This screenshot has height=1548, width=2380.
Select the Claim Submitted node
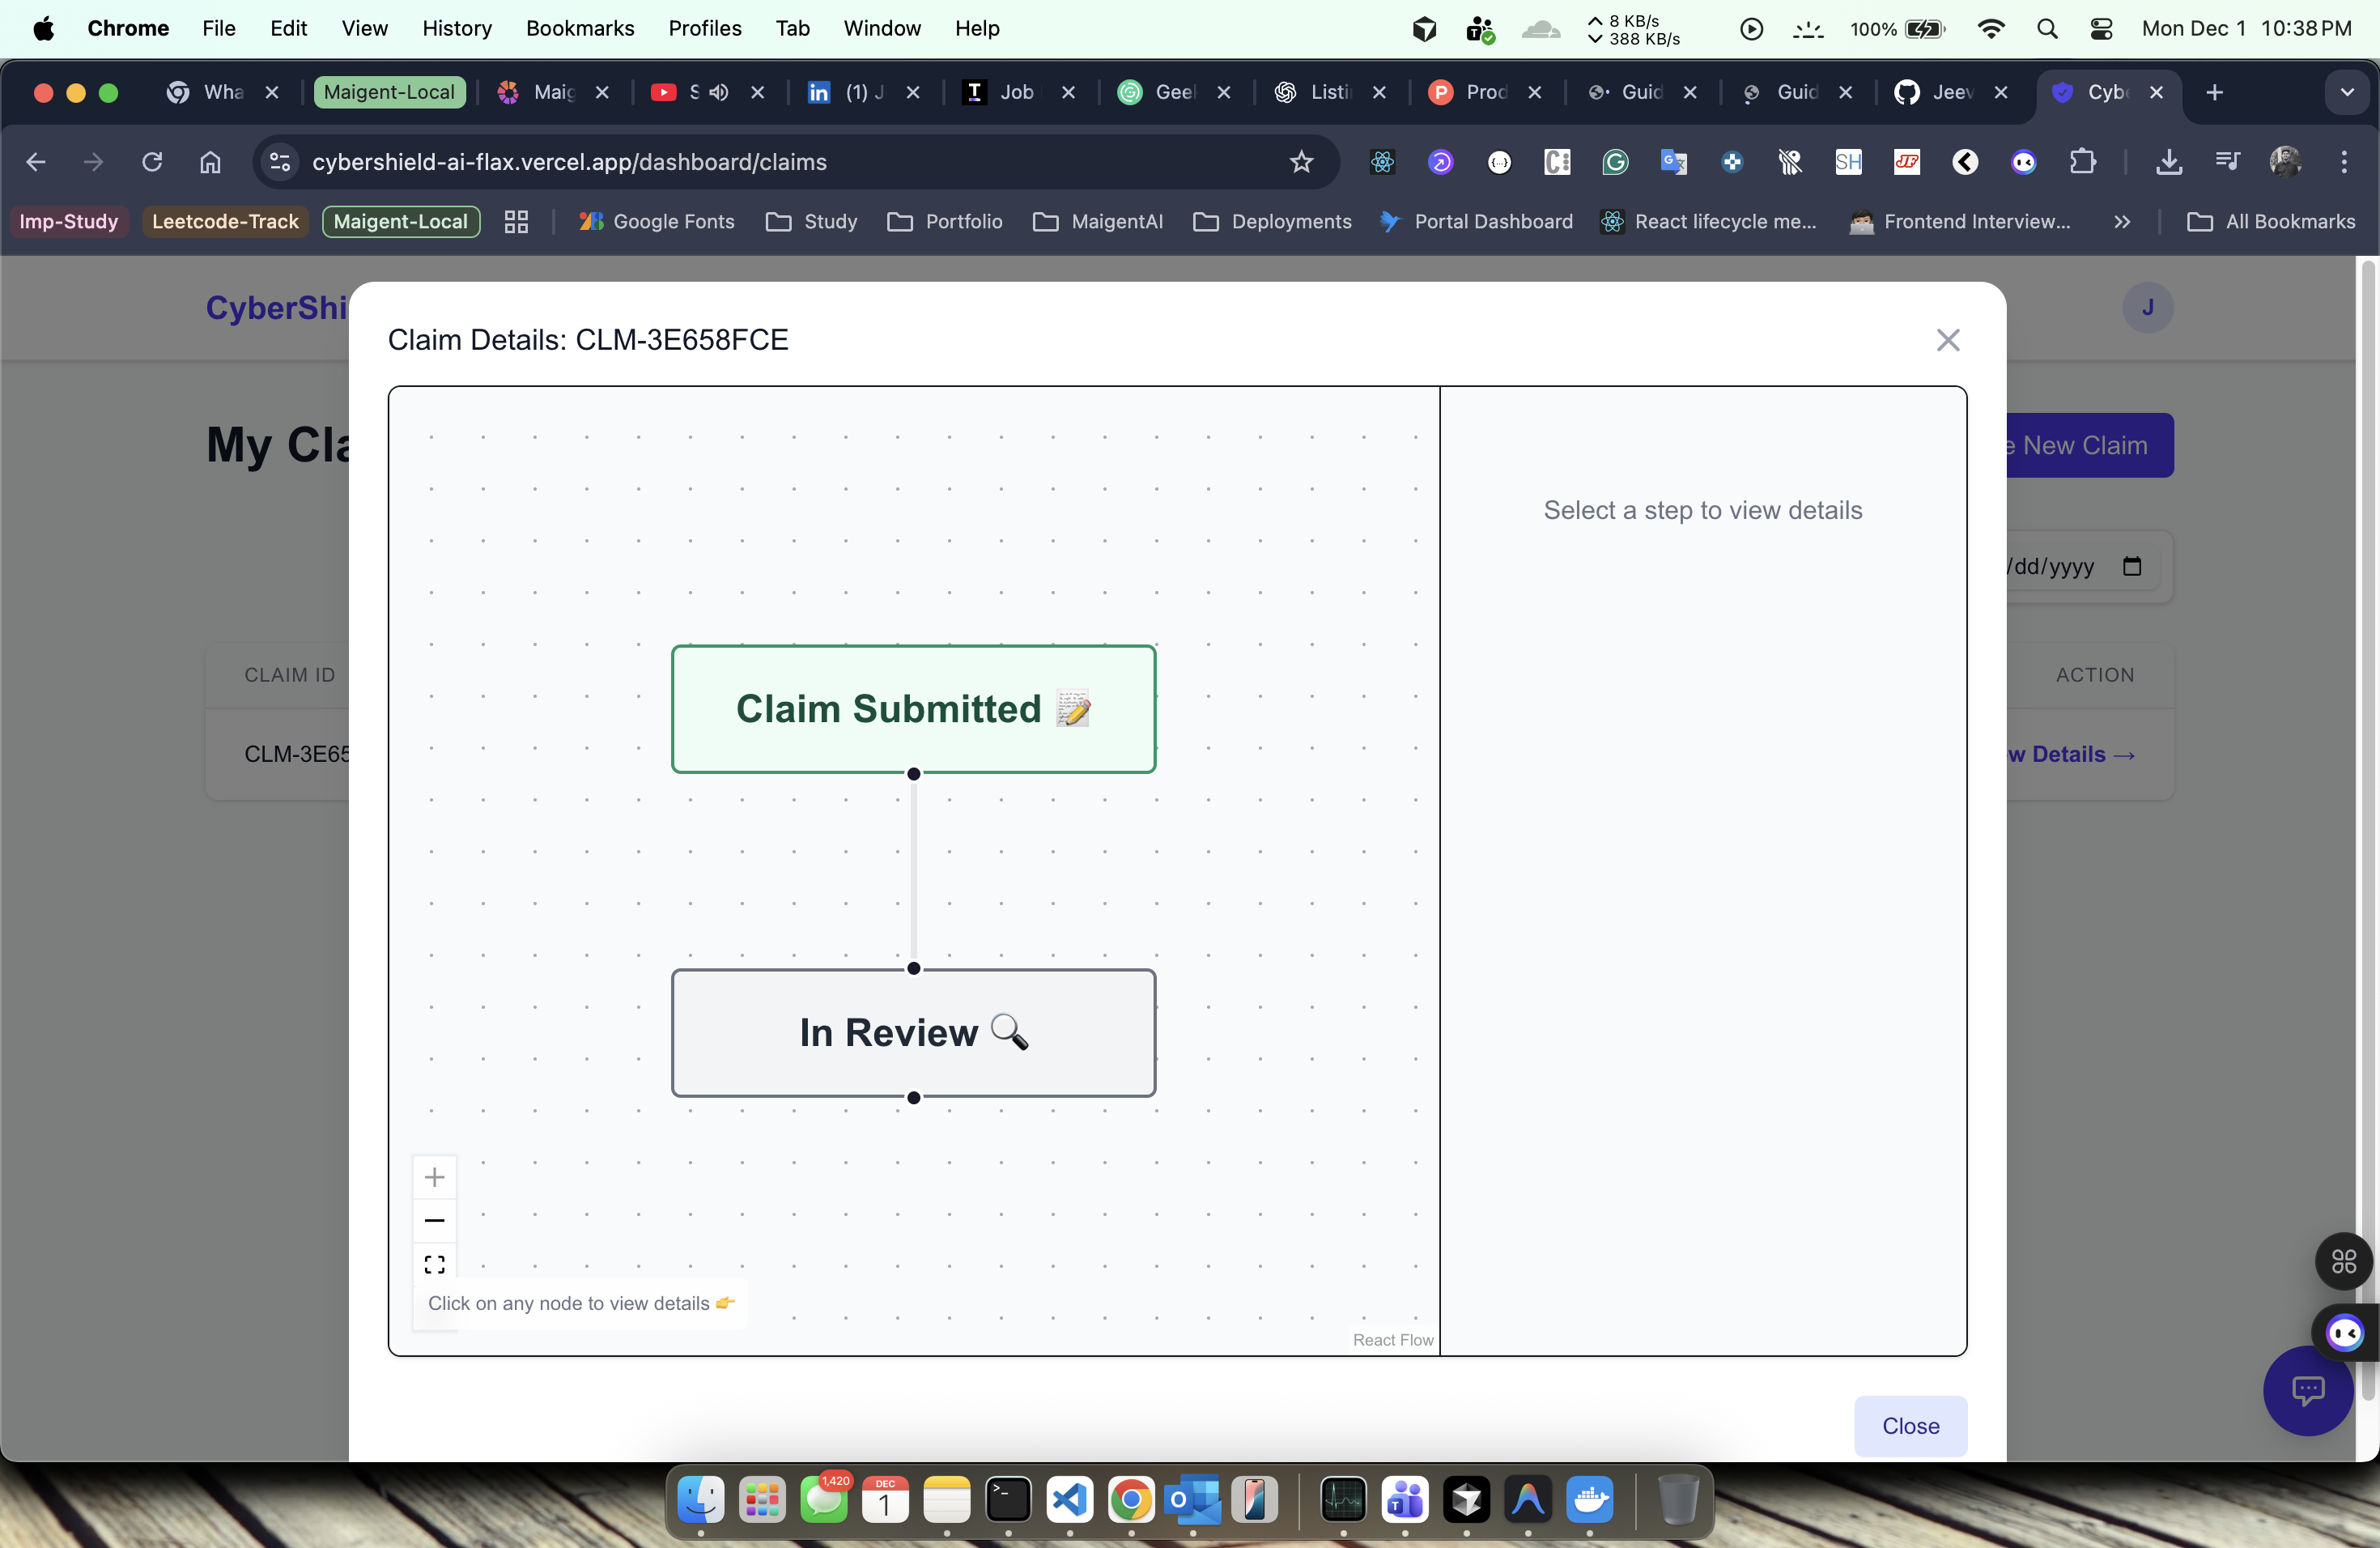pos(913,709)
